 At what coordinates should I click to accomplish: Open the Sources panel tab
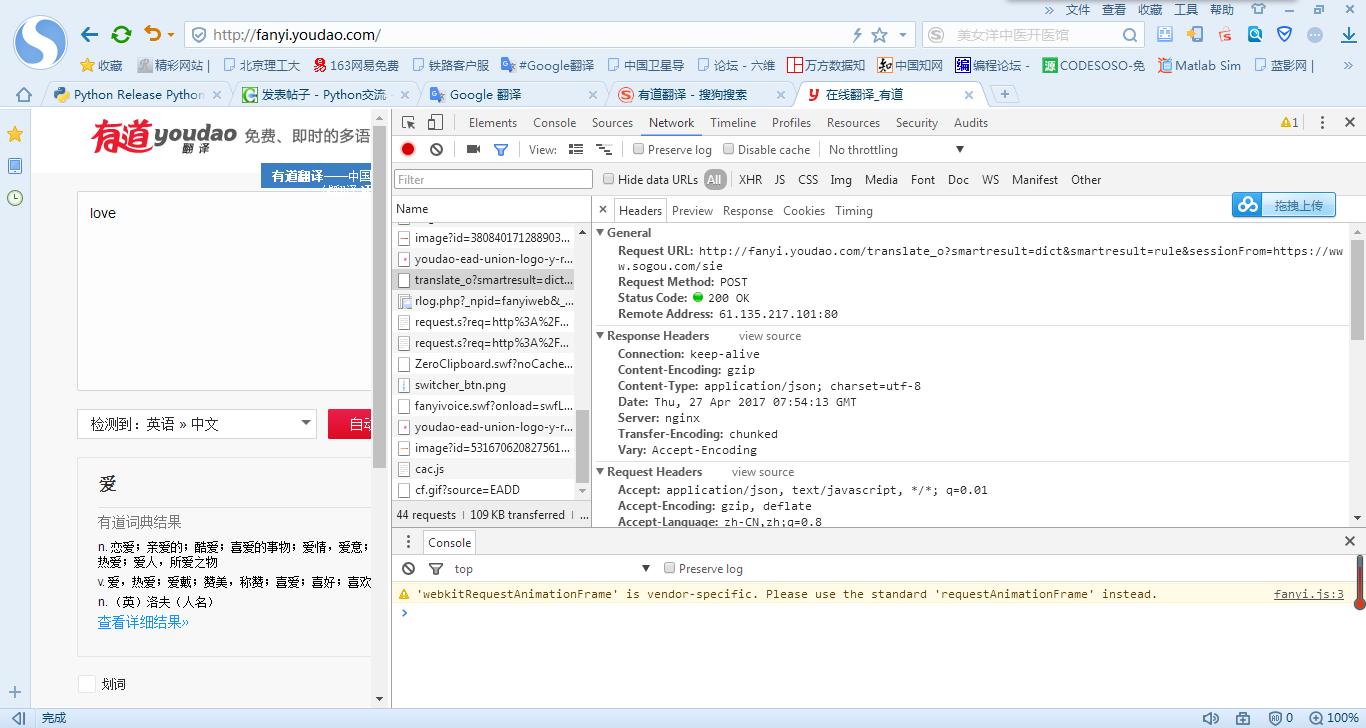coord(612,123)
